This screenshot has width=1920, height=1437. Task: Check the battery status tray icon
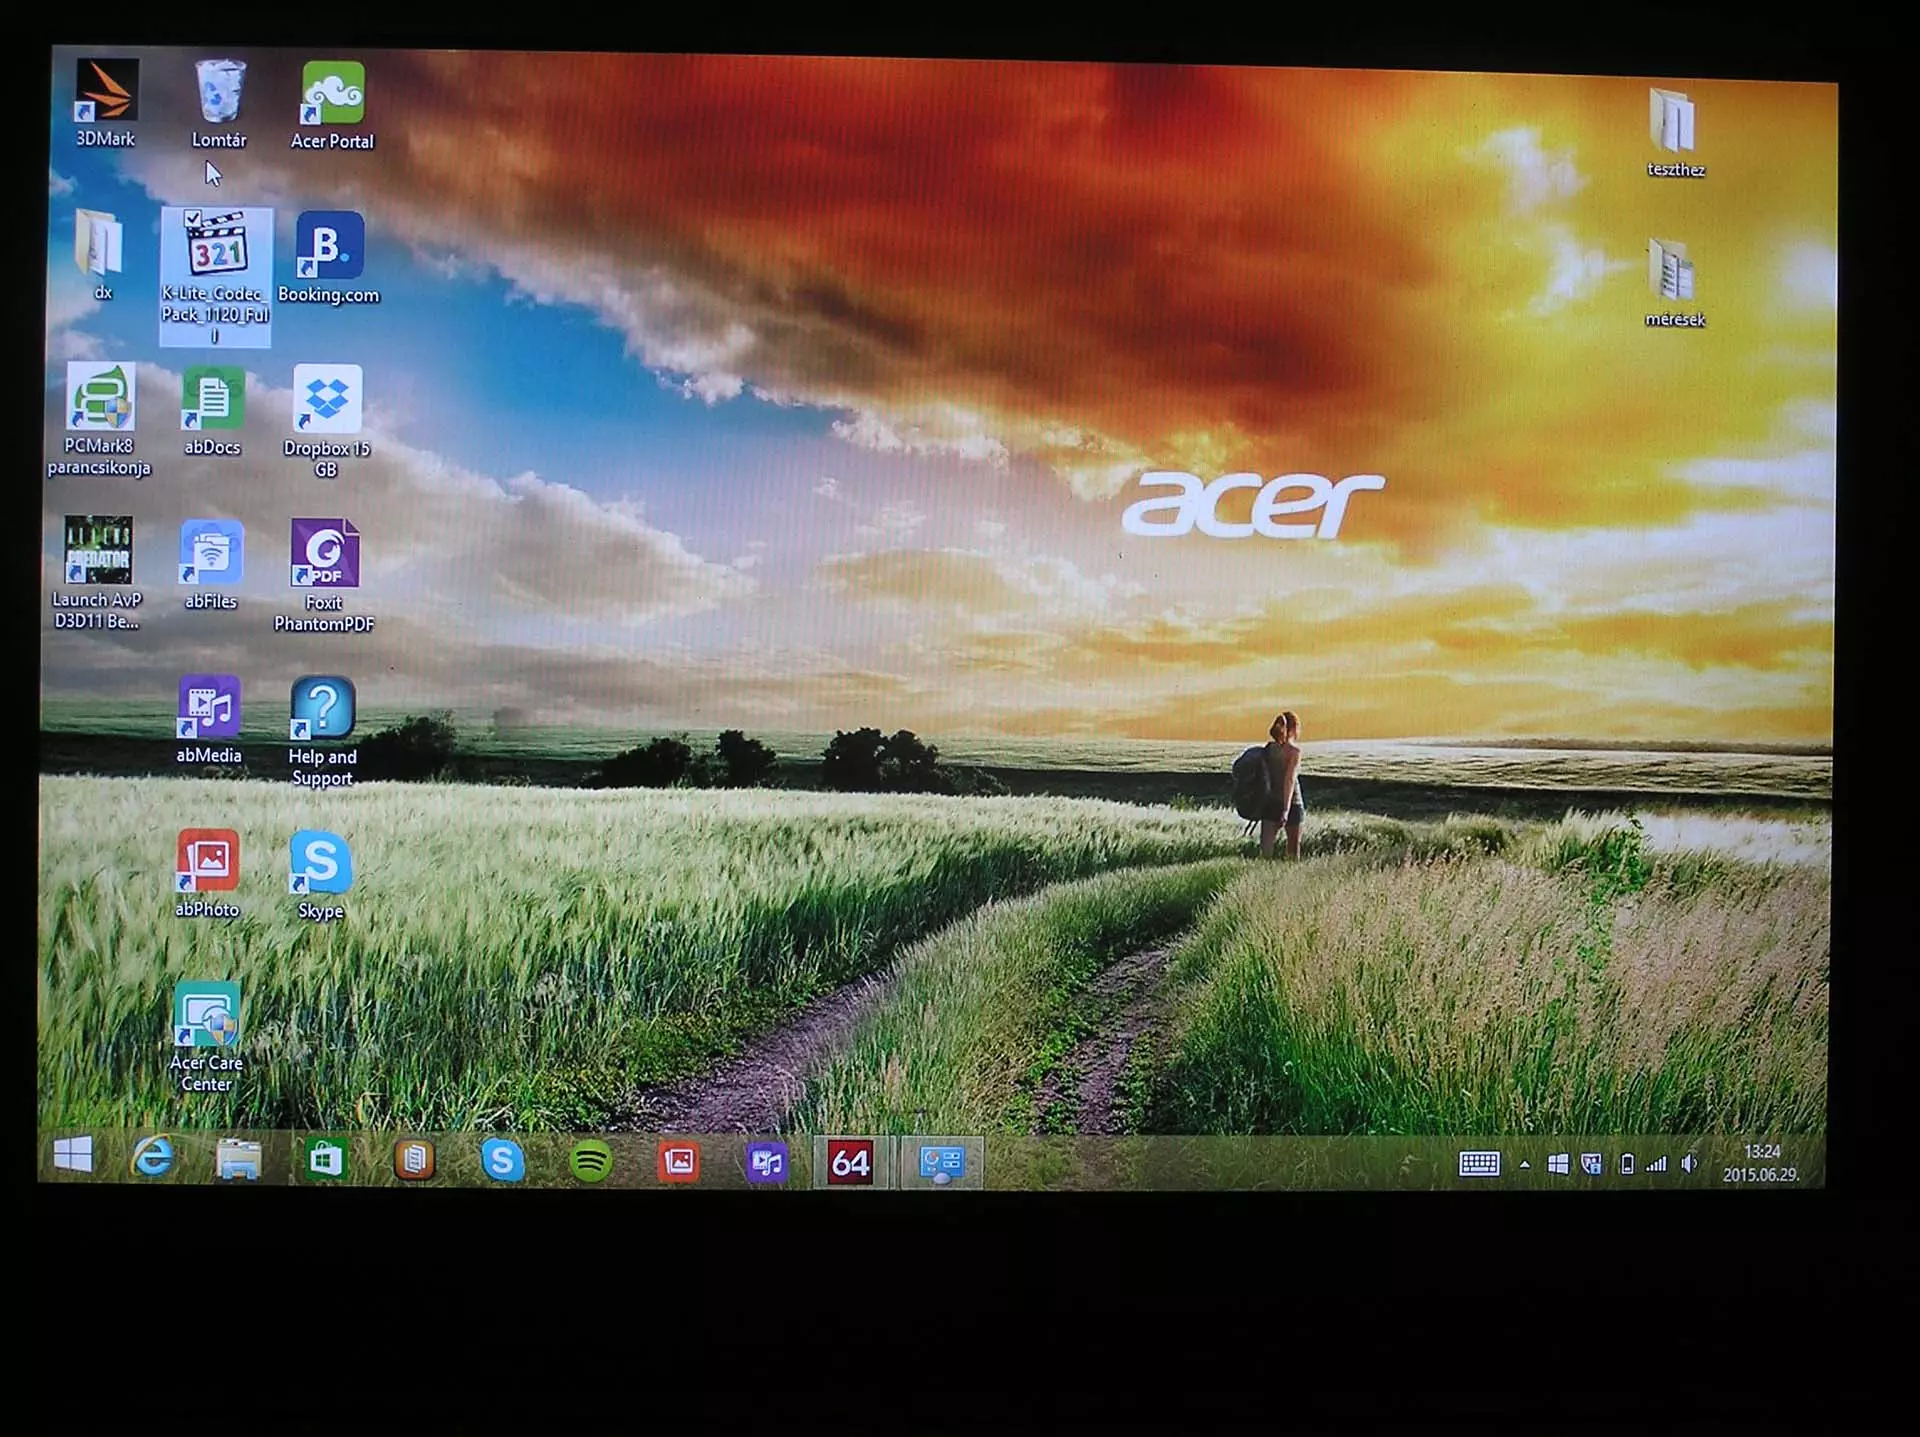coord(1627,1164)
